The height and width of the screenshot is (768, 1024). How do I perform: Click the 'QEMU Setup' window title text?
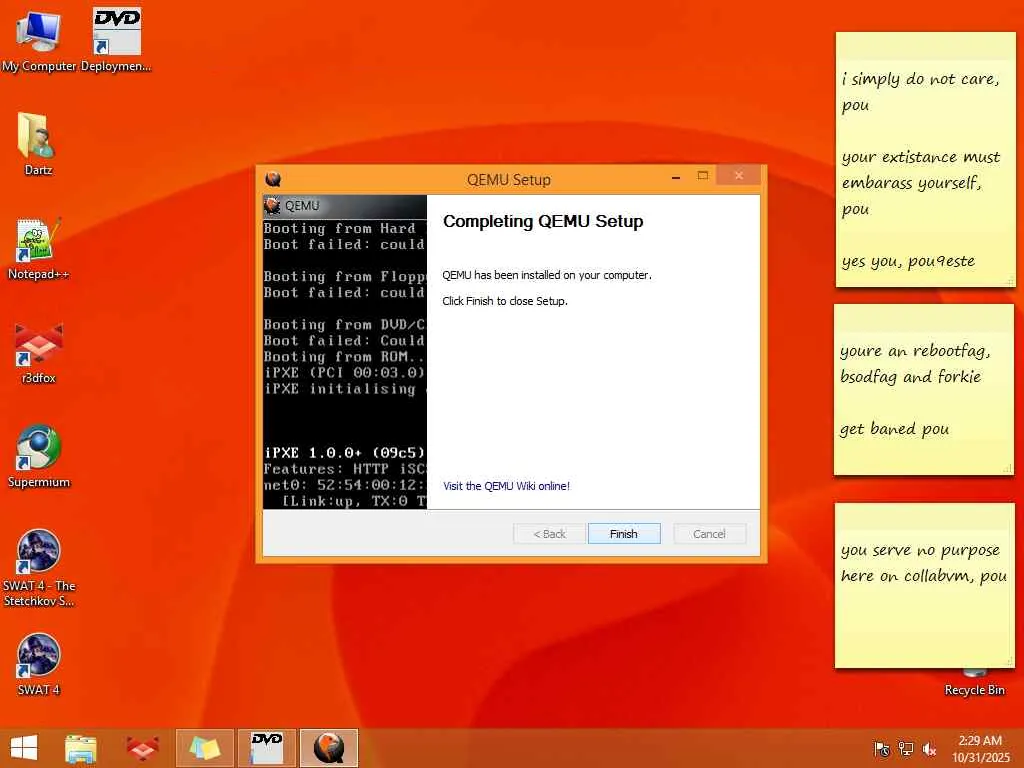509,180
